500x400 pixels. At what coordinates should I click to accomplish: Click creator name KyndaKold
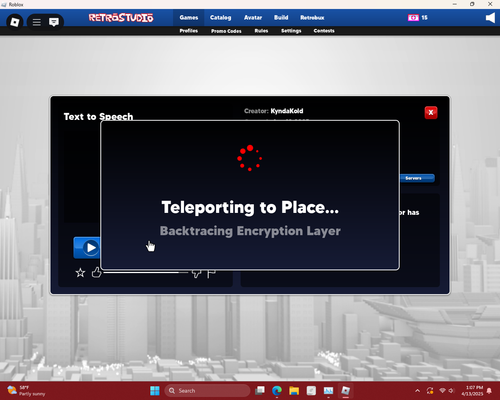pyautogui.click(x=287, y=111)
